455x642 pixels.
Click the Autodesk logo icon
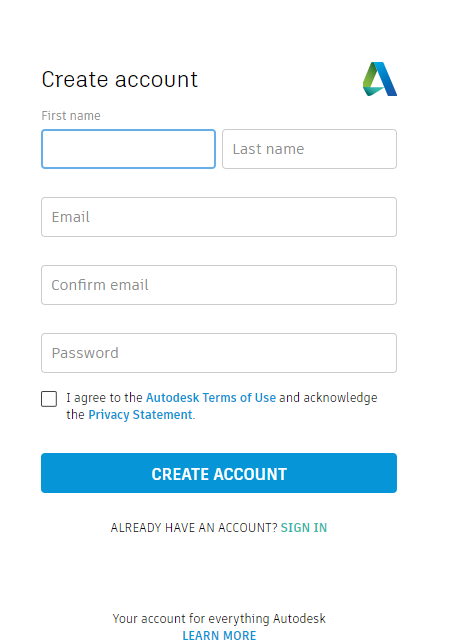(380, 79)
